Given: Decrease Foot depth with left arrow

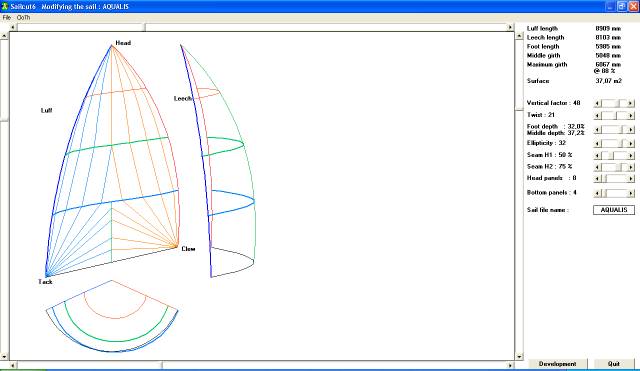Looking at the screenshot, I should tap(597, 130).
